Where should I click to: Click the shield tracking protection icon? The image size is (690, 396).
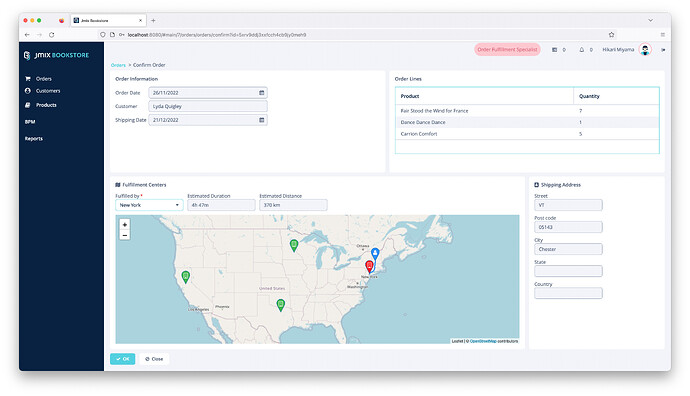point(103,35)
